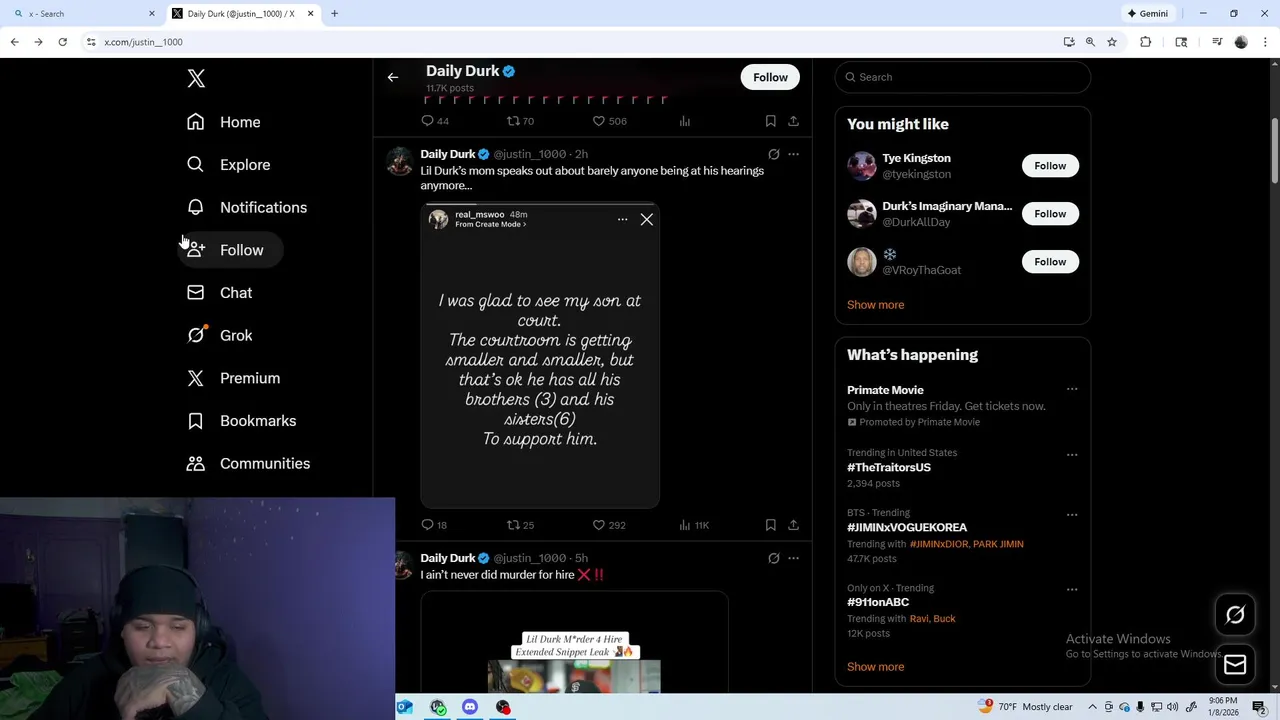Bookmark this page with star icon
Screen dimensions: 1280x720
1111,42
